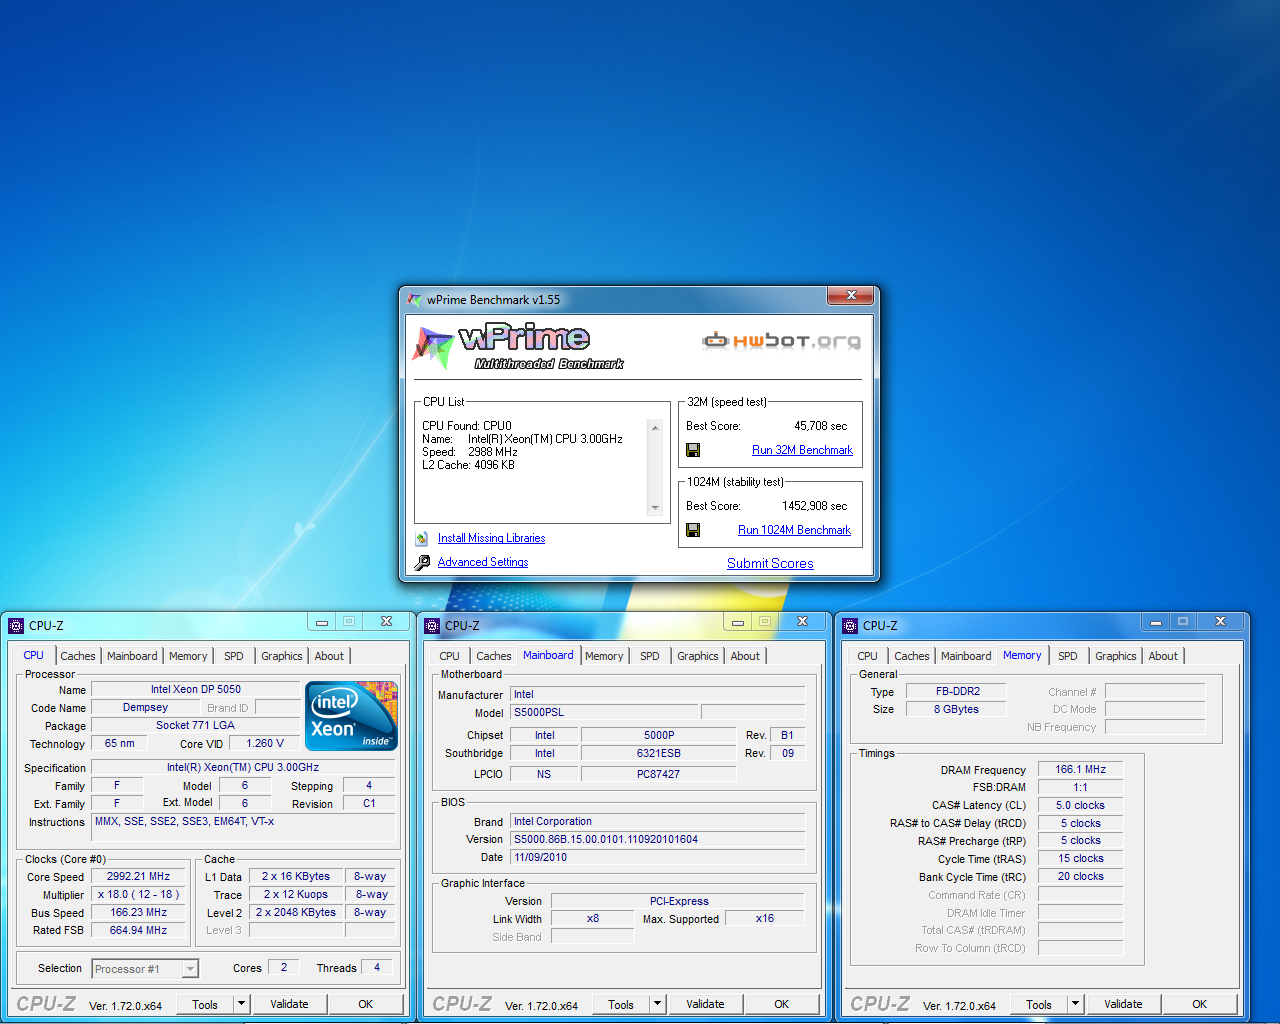1280x1024 pixels.
Task: Click OK in left CPU-Z window
Action: 366,1004
